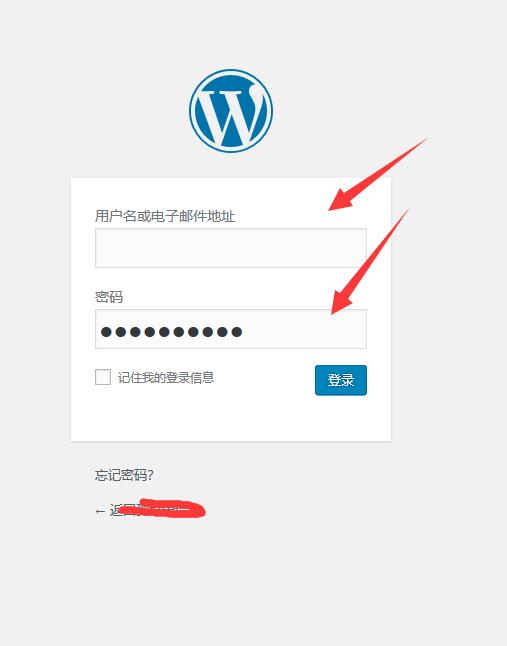Click the 用户名或电子邮件地址 label

[x=165, y=216]
